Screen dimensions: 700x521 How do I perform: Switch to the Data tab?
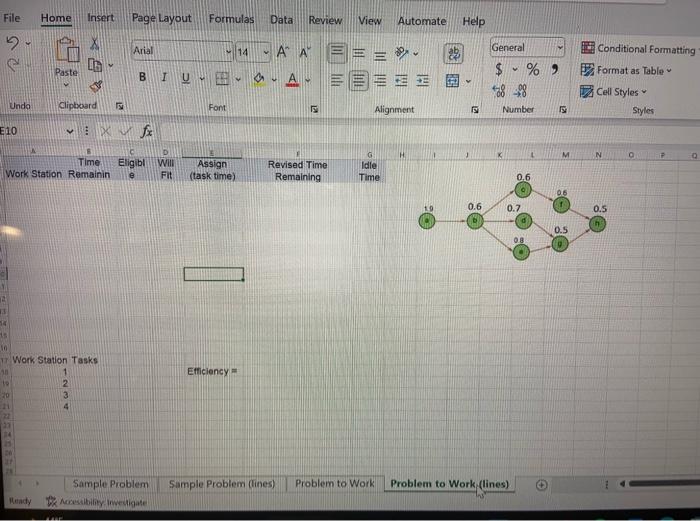[x=282, y=20]
